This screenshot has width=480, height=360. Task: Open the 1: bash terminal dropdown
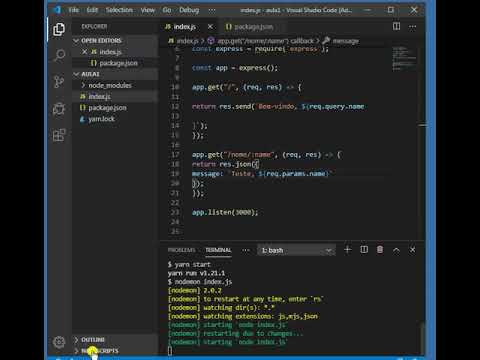[297, 250]
